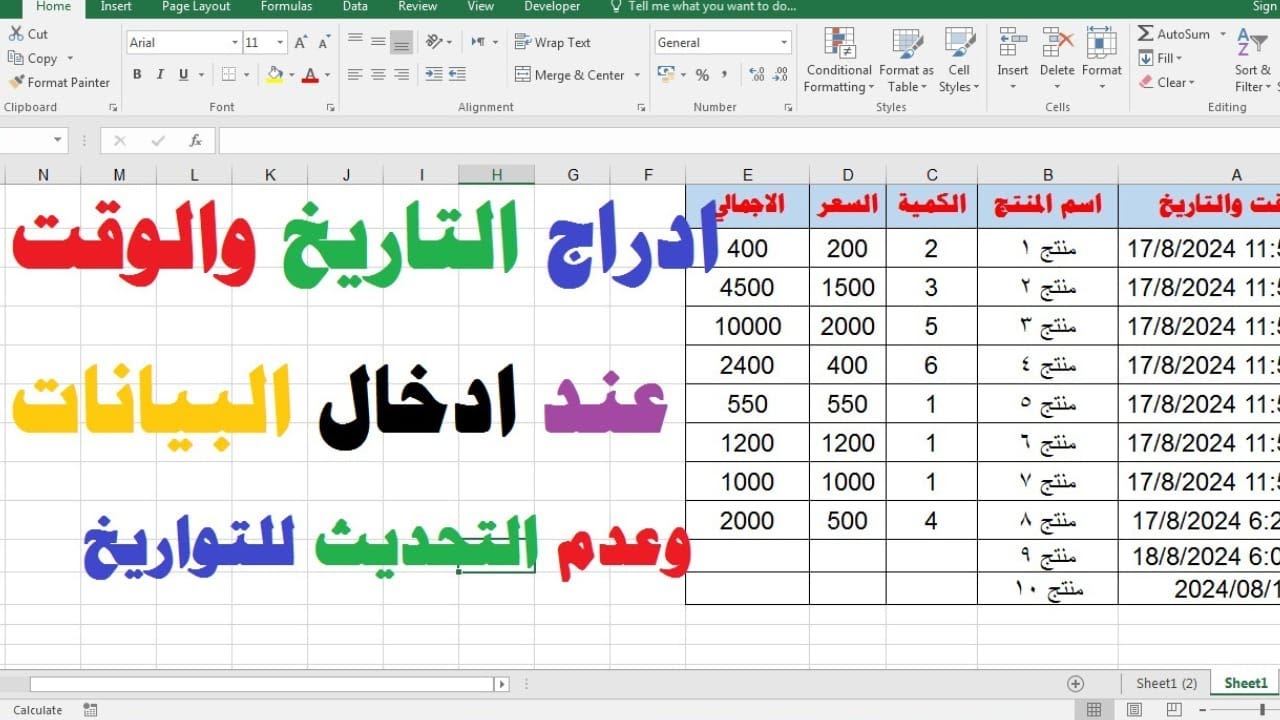
Task: Switch to the Insert ribbon tab
Action: tap(116, 7)
